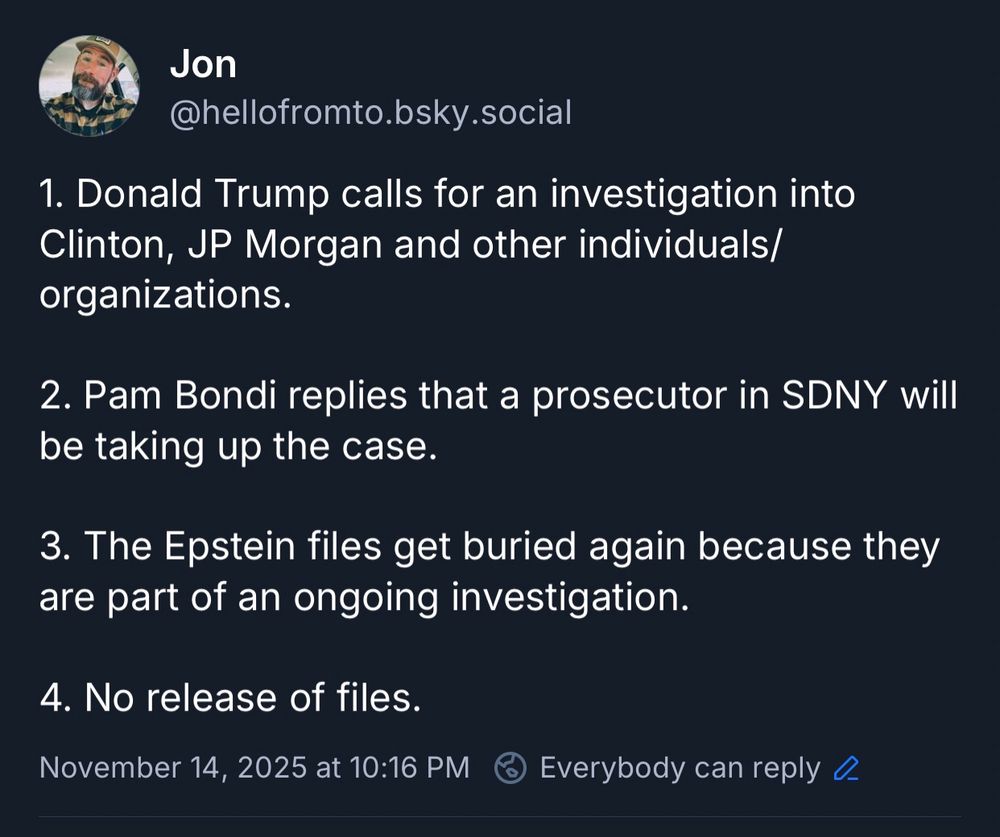This screenshot has width=1000, height=837.
Task: Open the display name Jon
Action: (x=203, y=65)
